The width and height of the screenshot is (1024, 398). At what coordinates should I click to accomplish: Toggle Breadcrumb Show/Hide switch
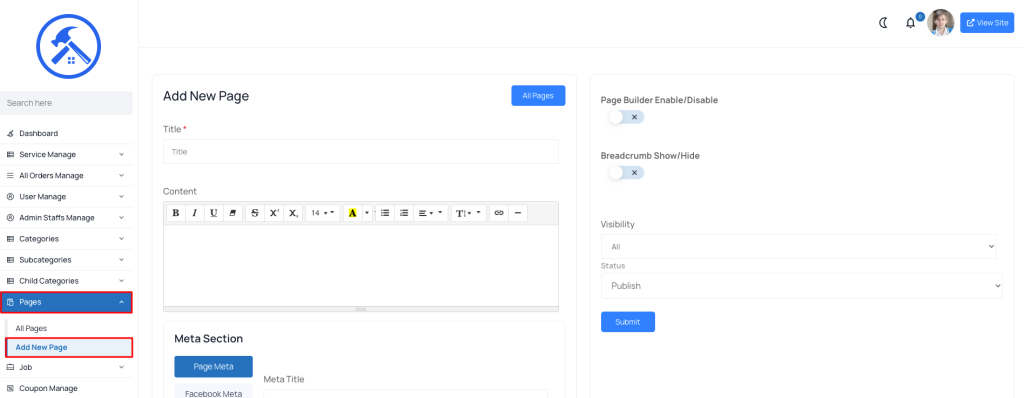pos(626,173)
